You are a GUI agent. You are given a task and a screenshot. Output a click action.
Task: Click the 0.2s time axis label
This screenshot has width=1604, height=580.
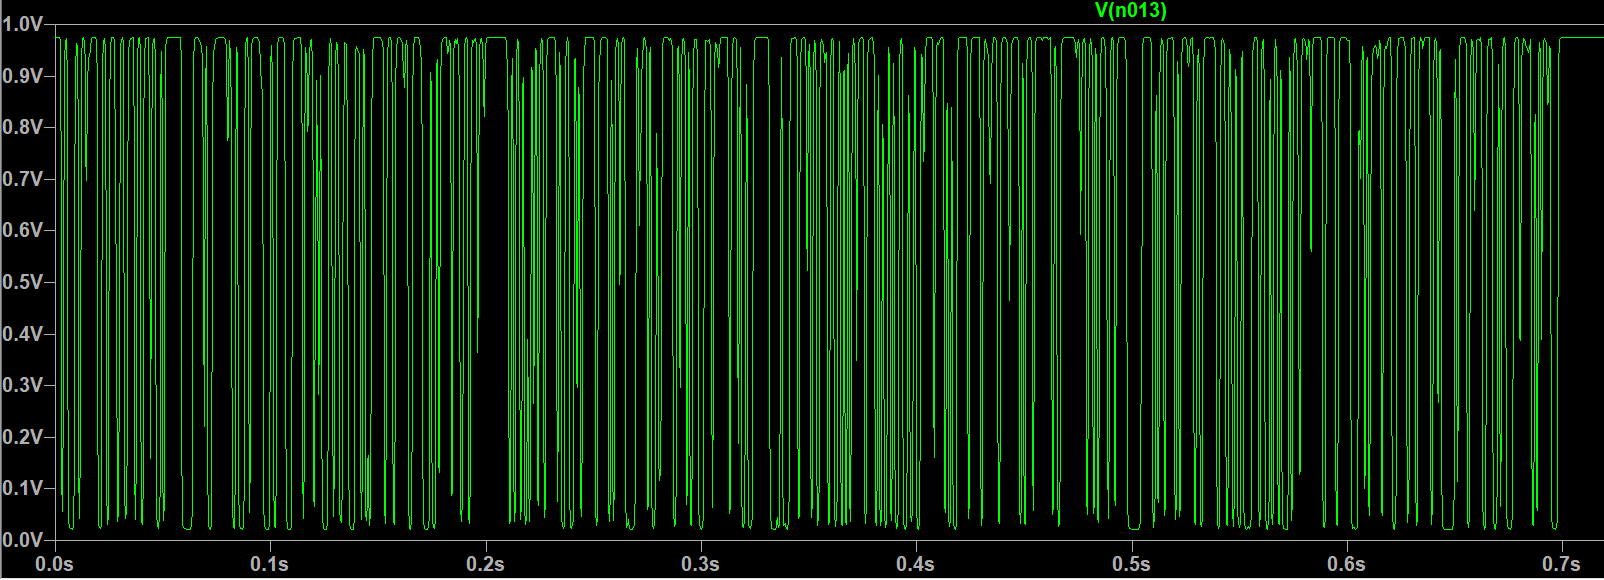(x=485, y=565)
